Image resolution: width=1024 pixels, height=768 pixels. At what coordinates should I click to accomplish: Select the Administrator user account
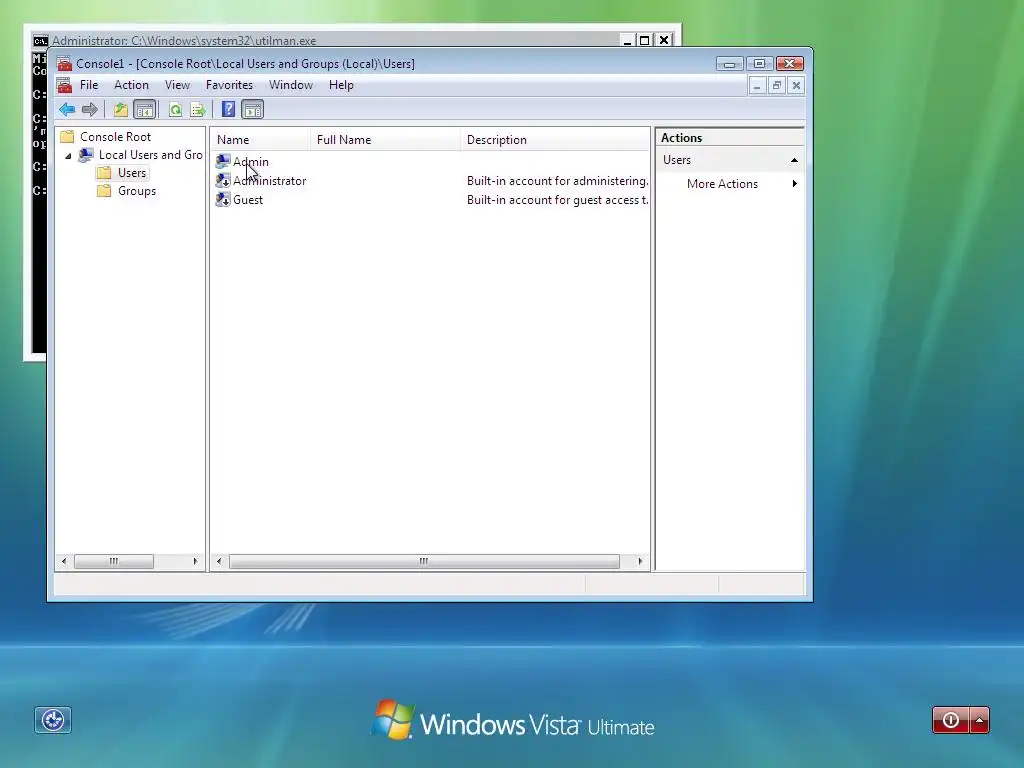tap(270, 181)
